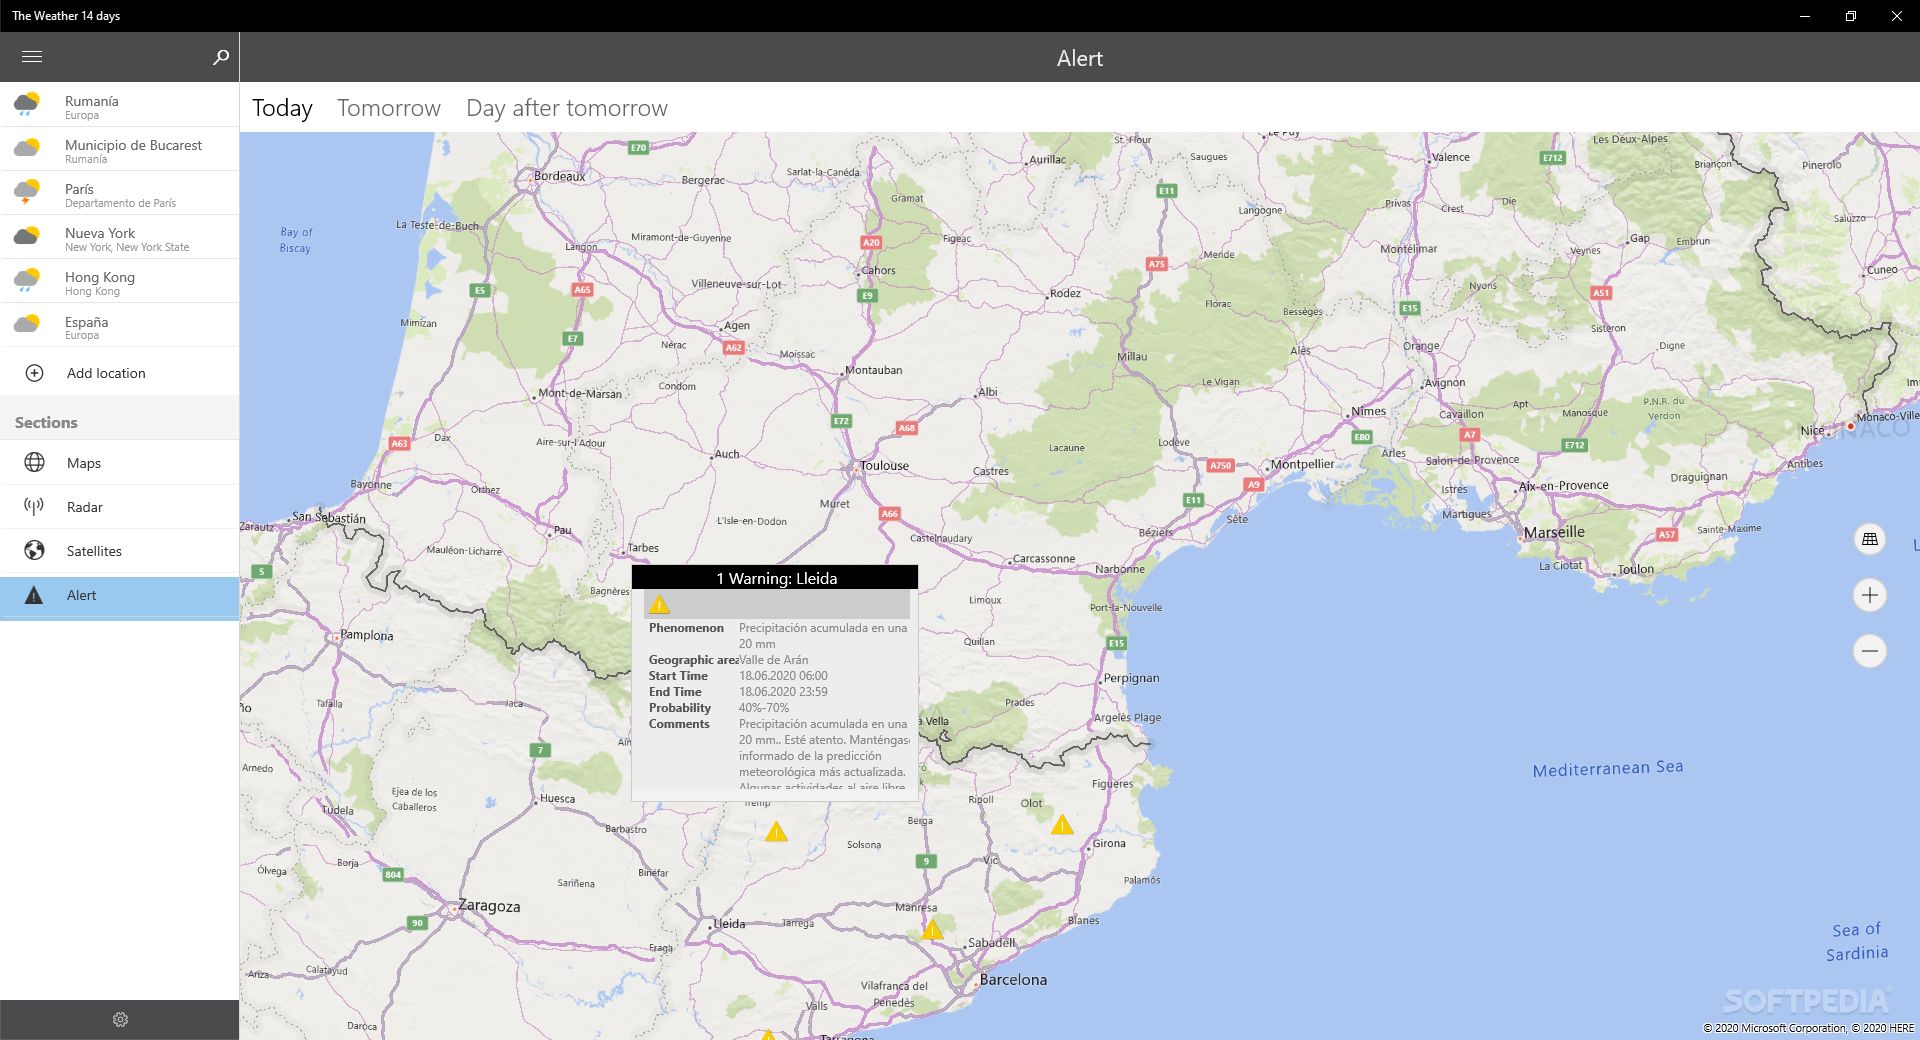Select the Today tab
The image size is (1920, 1040).
coord(282,108)
